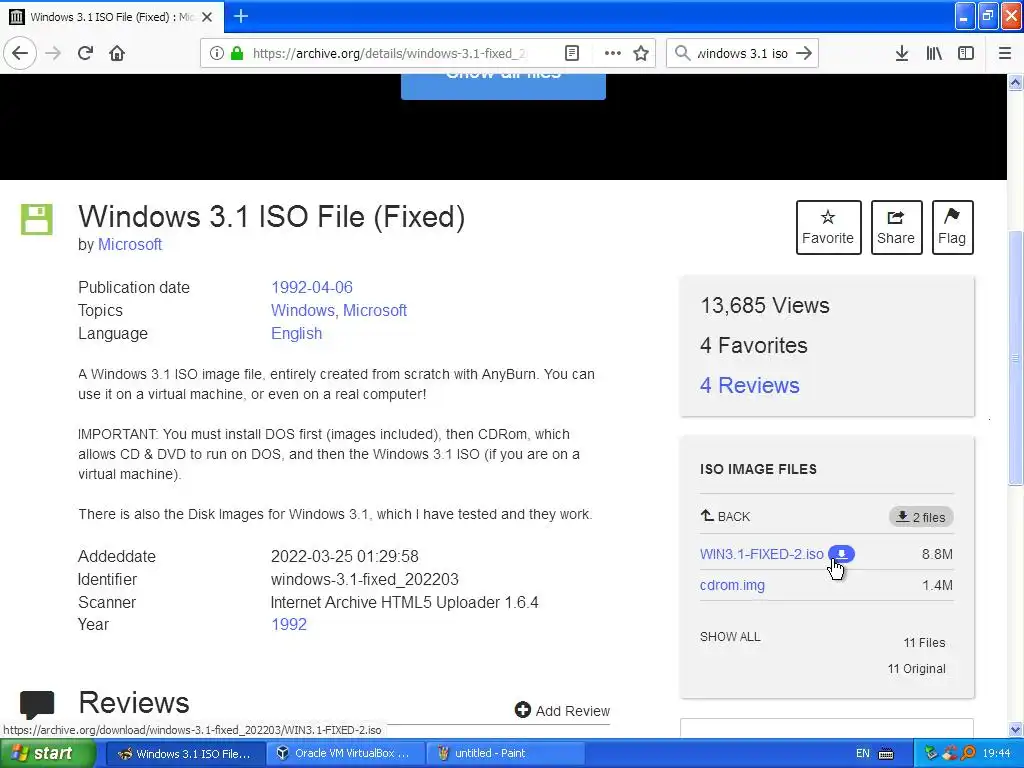Toggle Reader View icon in address bar
This screenshot has width=1024, height=768.
[571, 53]
